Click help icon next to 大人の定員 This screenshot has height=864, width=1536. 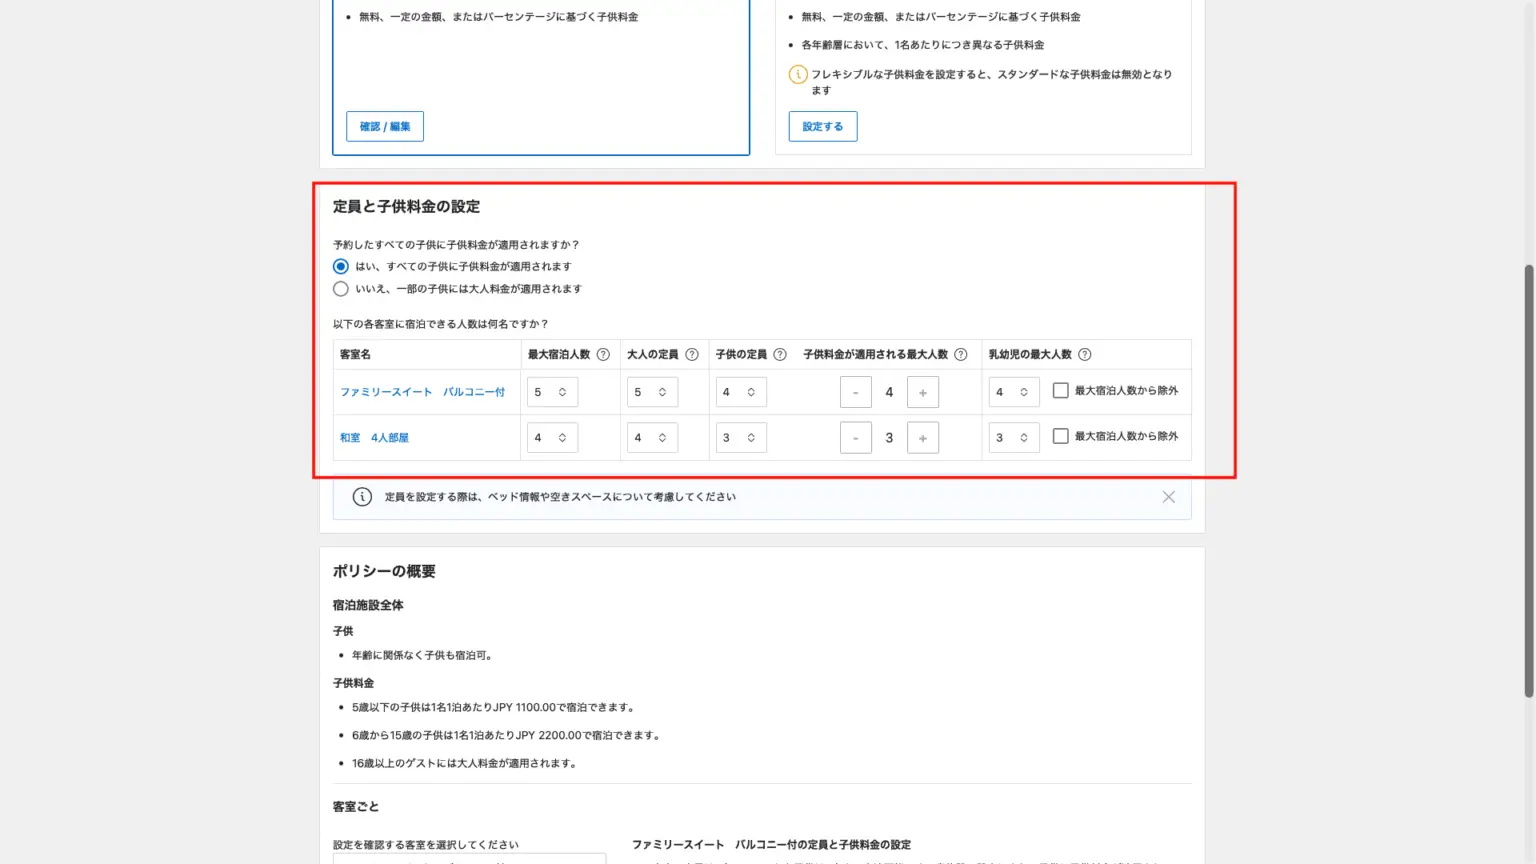pos(692,354)
